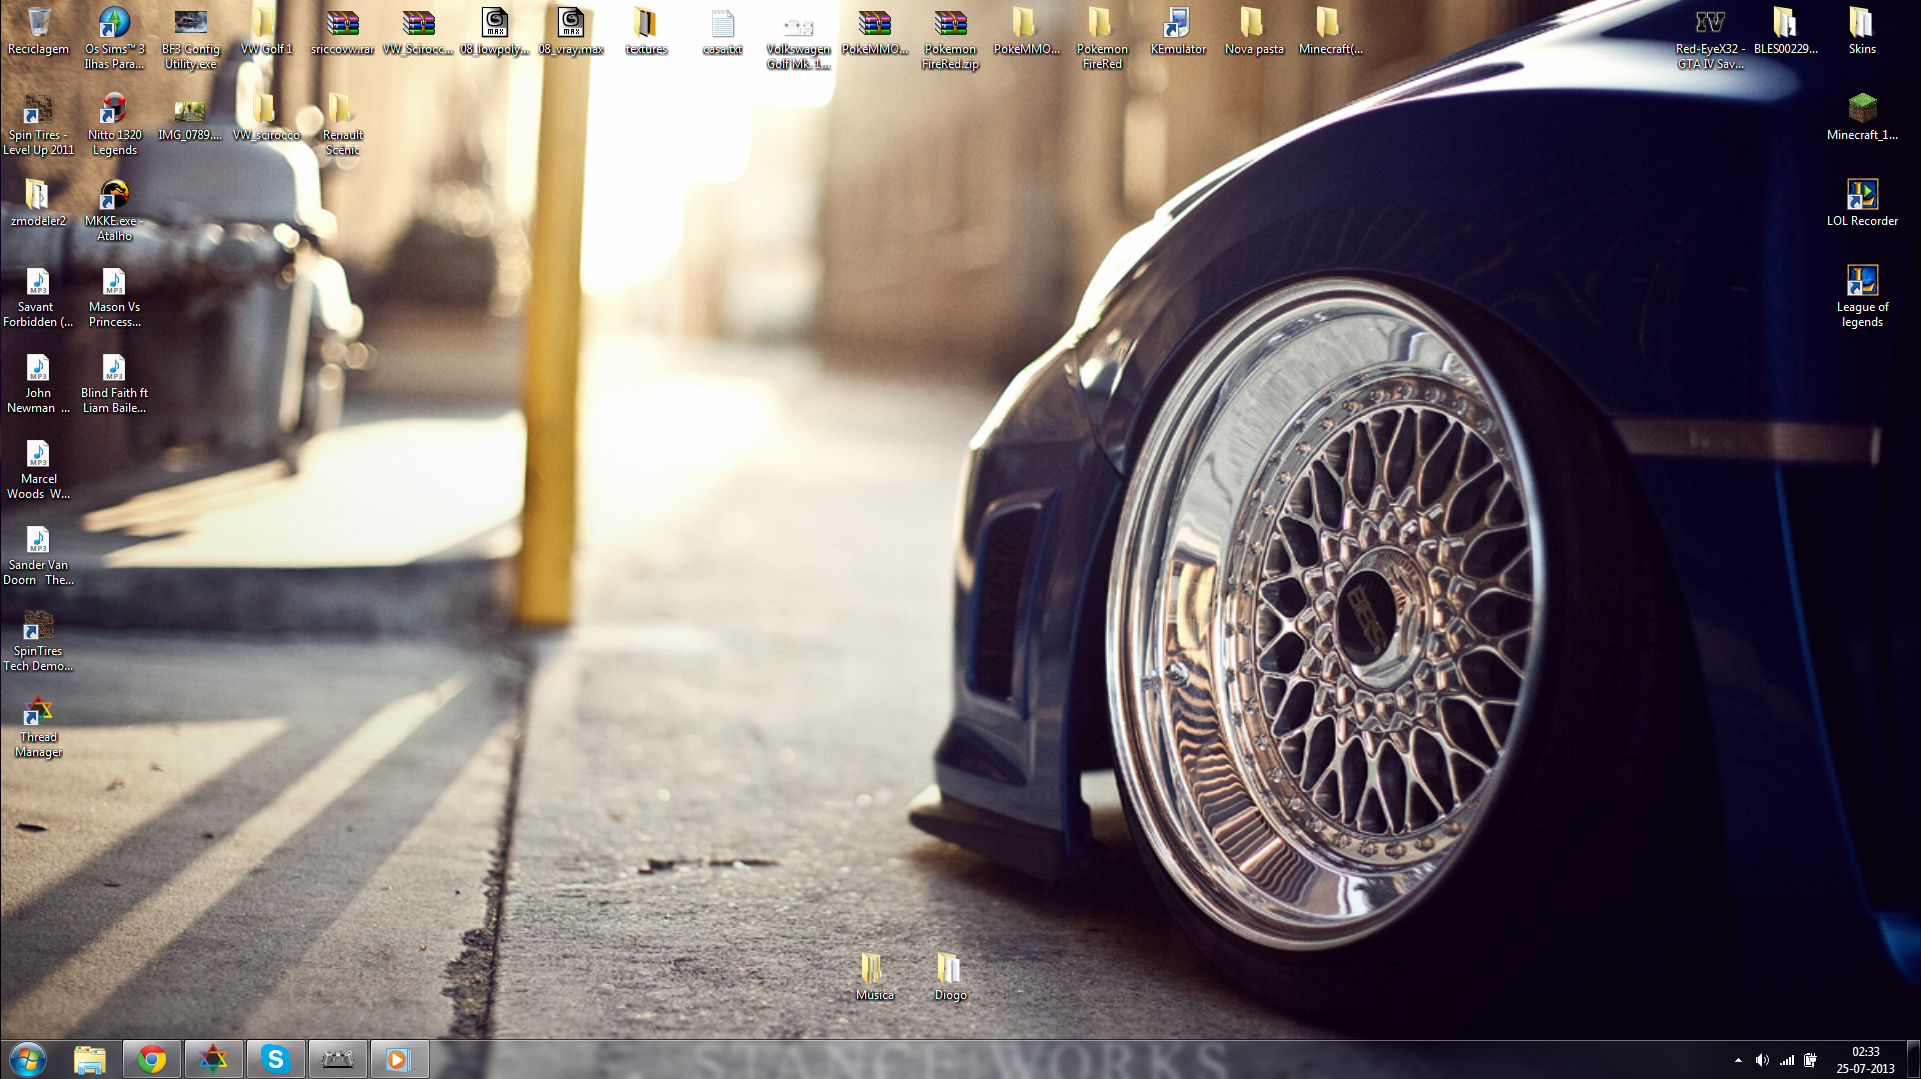Launch Os Sims 3 Ilhas Paradisíacas shortcut
This screenshot has width=1921, height=1079.
point(114,38)
